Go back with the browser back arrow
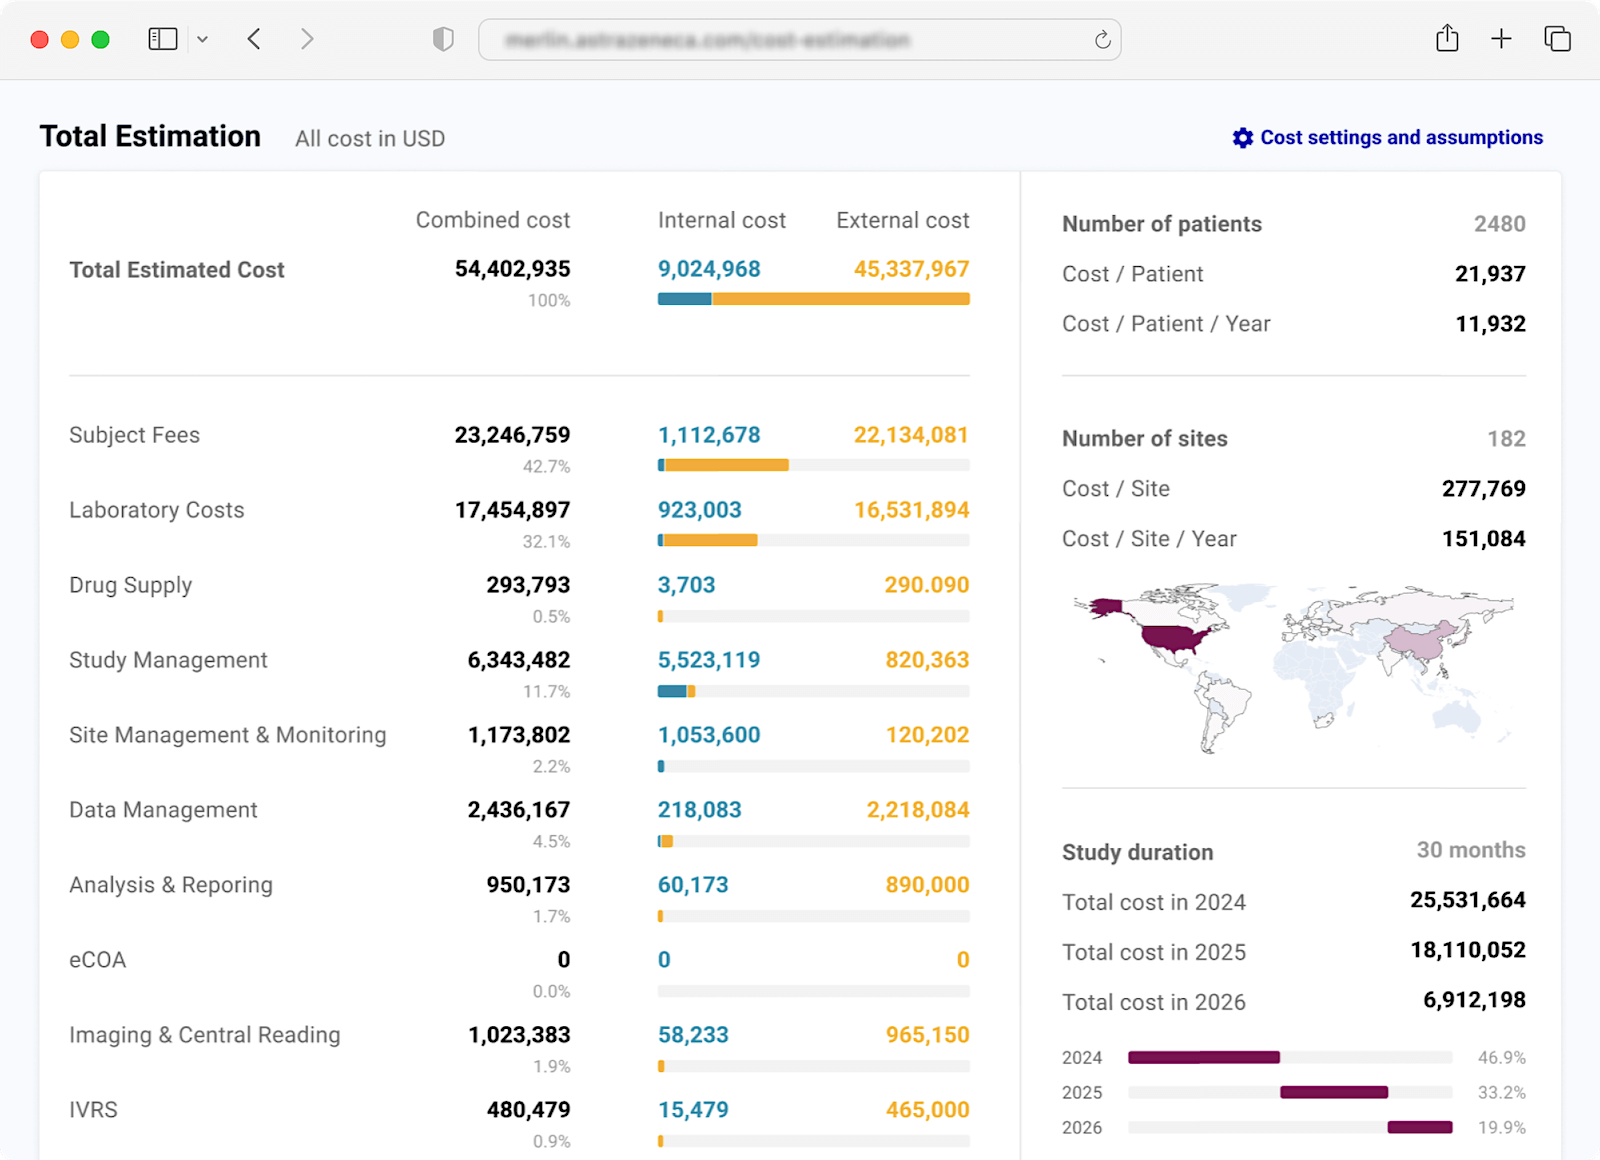1600x1160 pixels. (254, 39)
